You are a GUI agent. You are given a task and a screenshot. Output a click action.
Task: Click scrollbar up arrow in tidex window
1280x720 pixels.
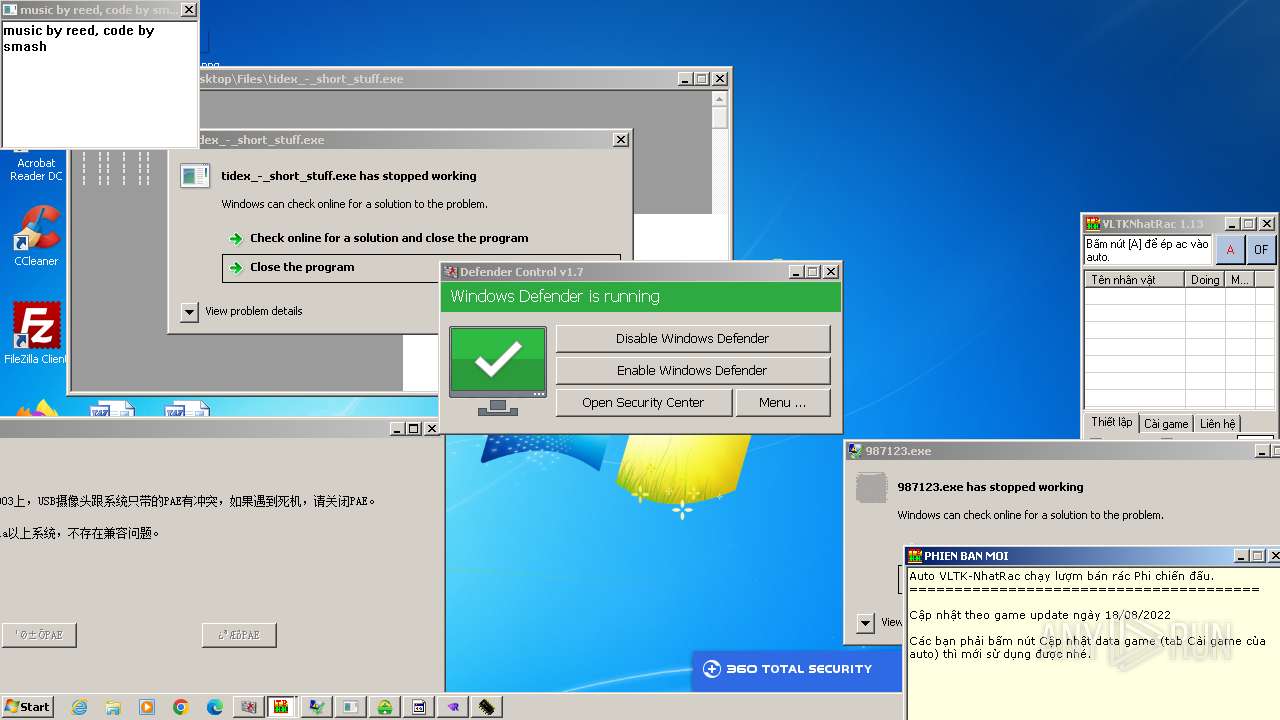click(720, 99)
